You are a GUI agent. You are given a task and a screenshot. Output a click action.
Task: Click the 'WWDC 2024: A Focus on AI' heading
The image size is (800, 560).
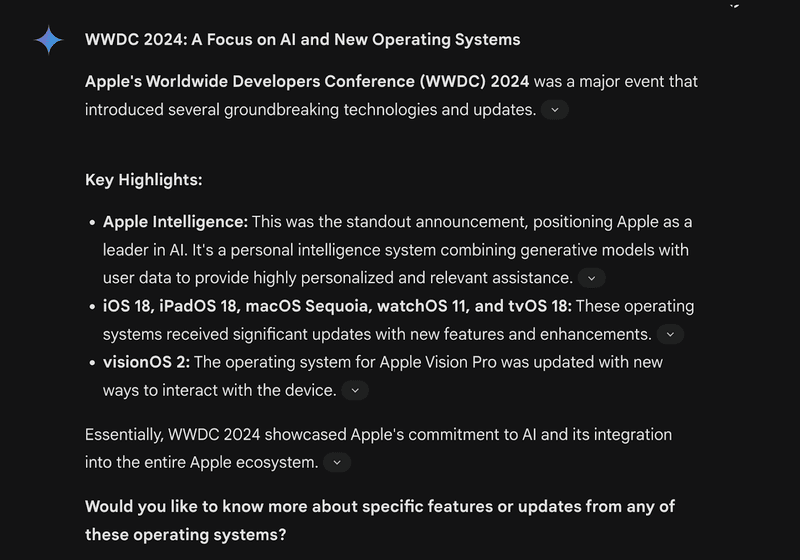(303, 40)
